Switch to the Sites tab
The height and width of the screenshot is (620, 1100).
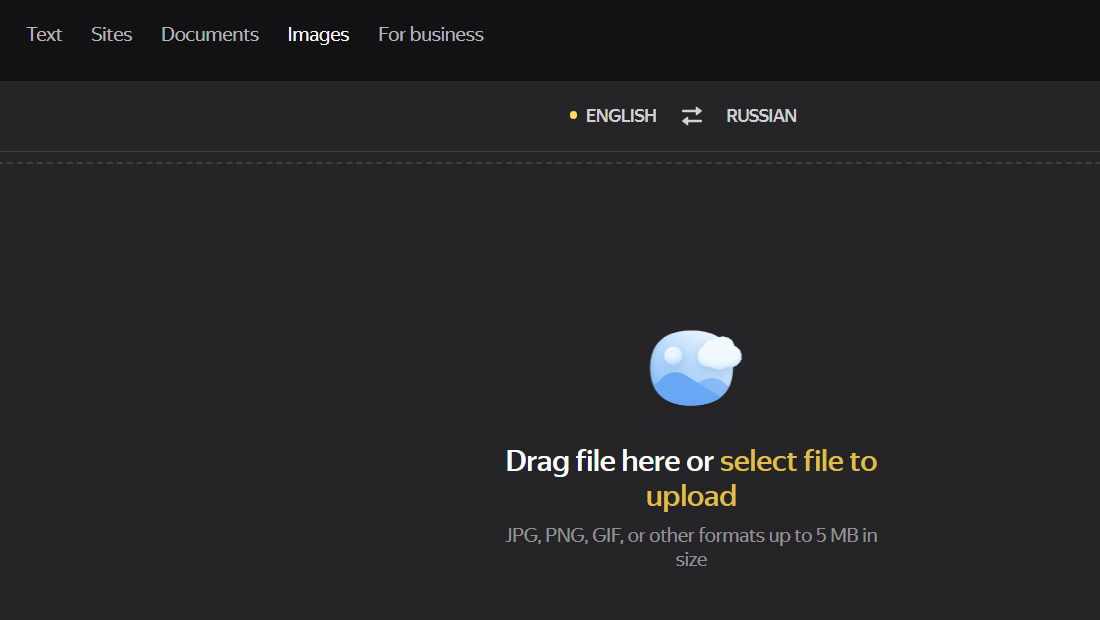[x=112, y=34]
